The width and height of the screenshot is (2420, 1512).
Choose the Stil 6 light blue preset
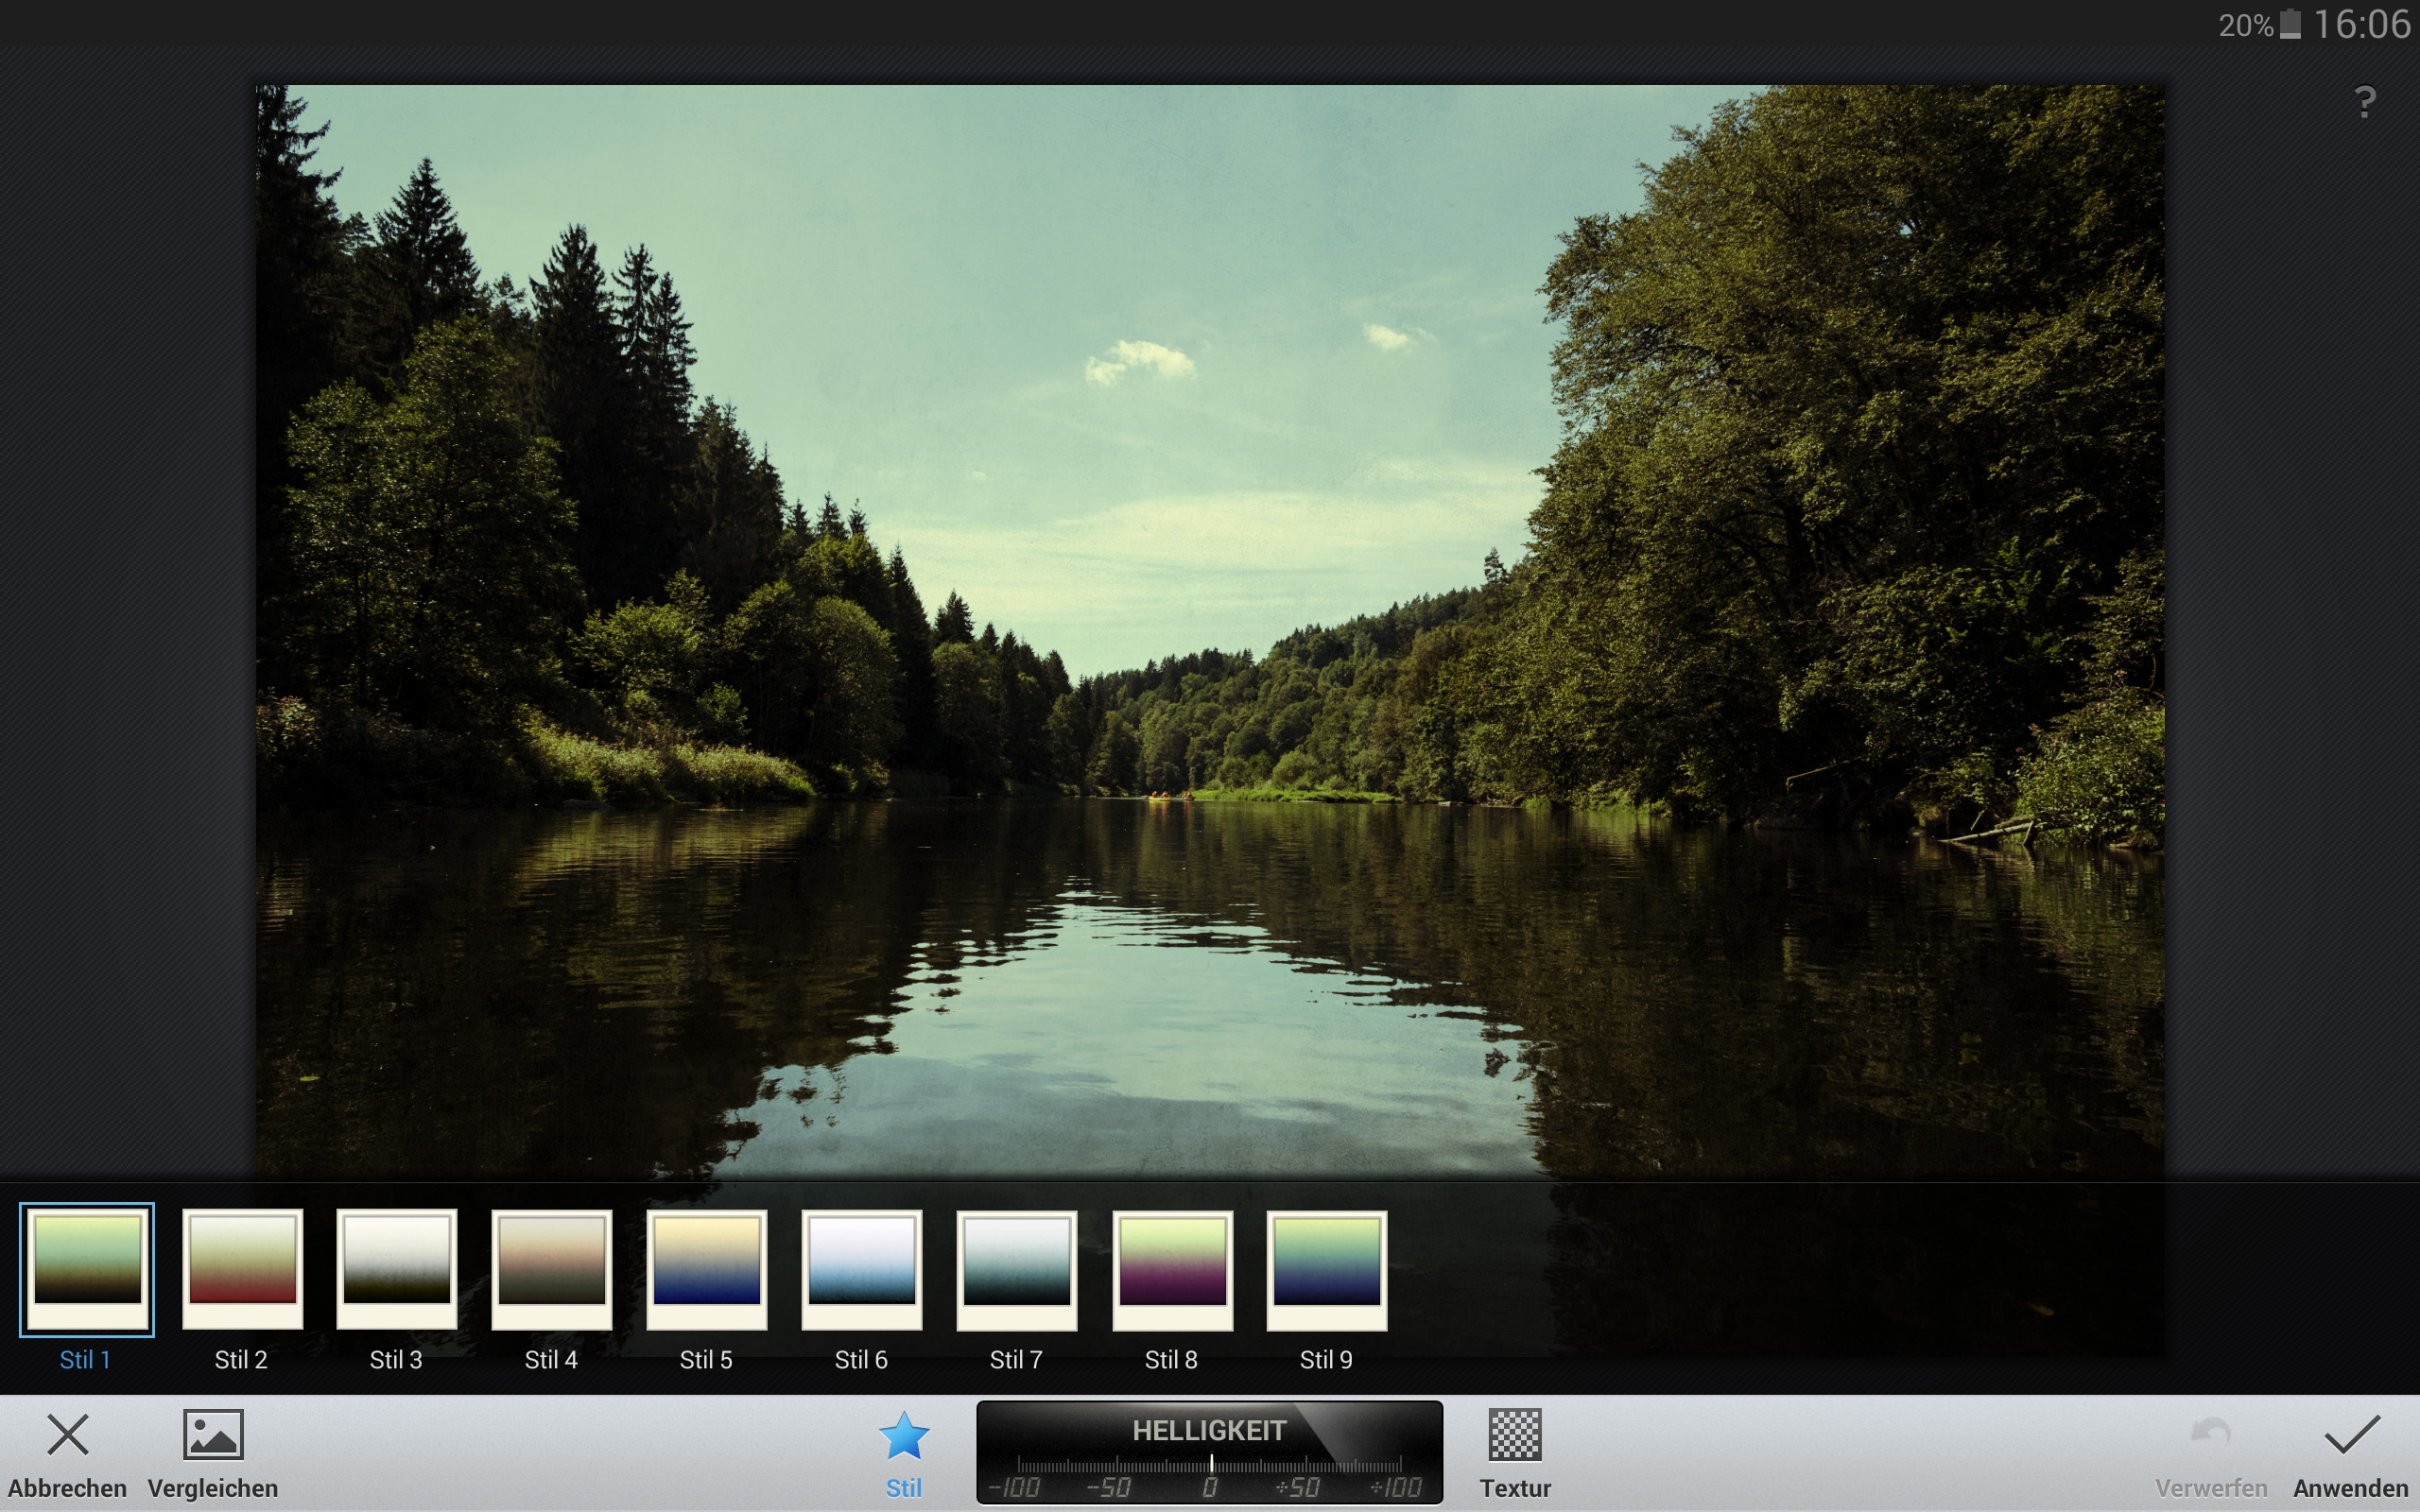(x=862, y=1269)
